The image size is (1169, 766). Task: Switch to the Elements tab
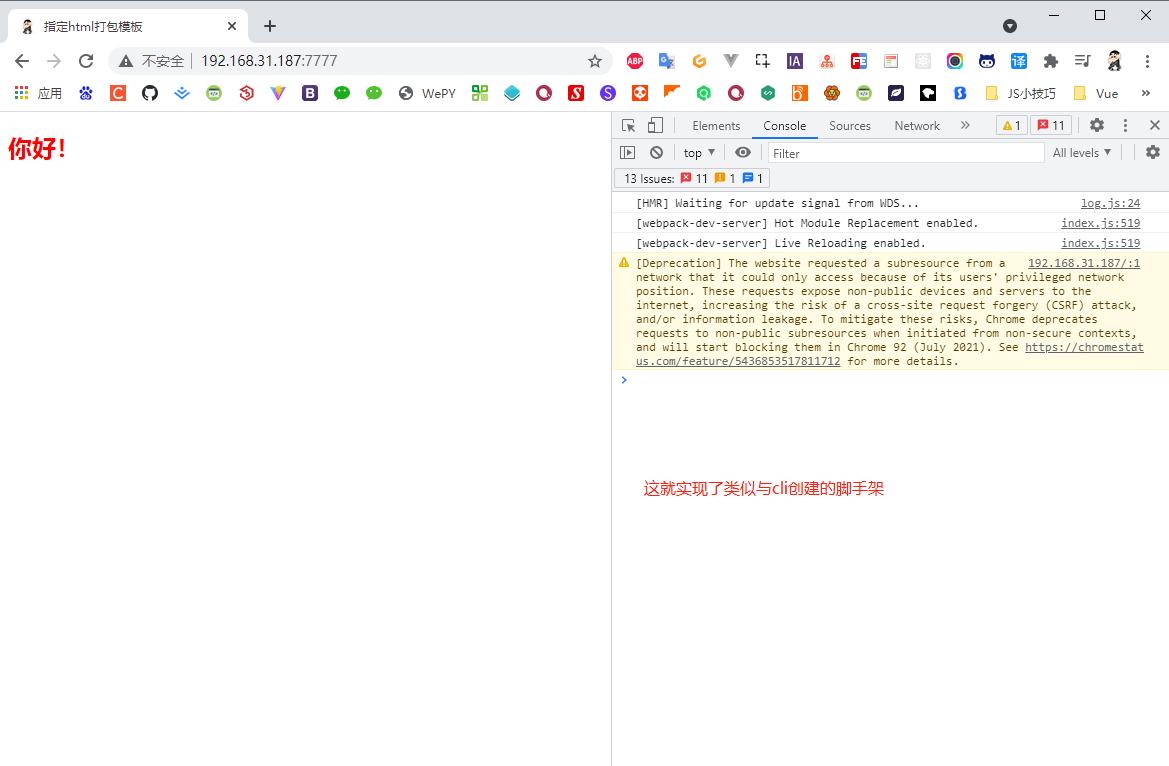click(716, 126)
